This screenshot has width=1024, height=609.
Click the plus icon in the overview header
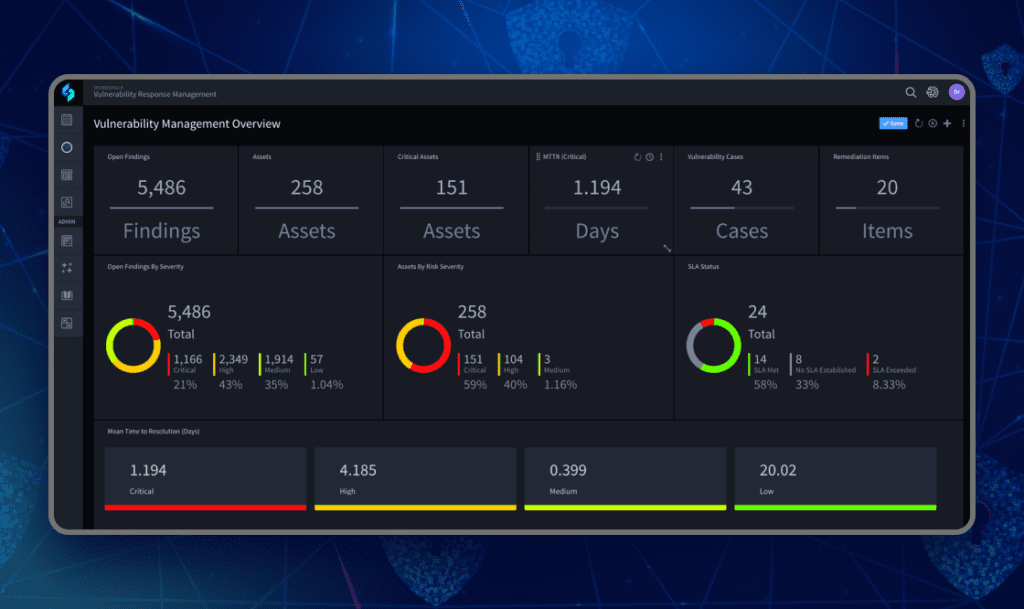point(946,123)
